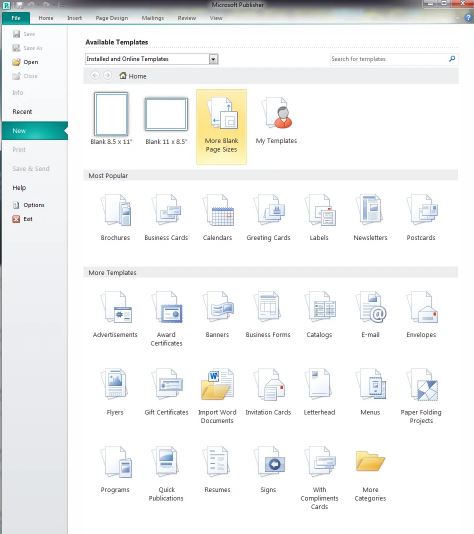Open My Templates
The width and height of the screenshot is (474, 534).
(276, 121)
